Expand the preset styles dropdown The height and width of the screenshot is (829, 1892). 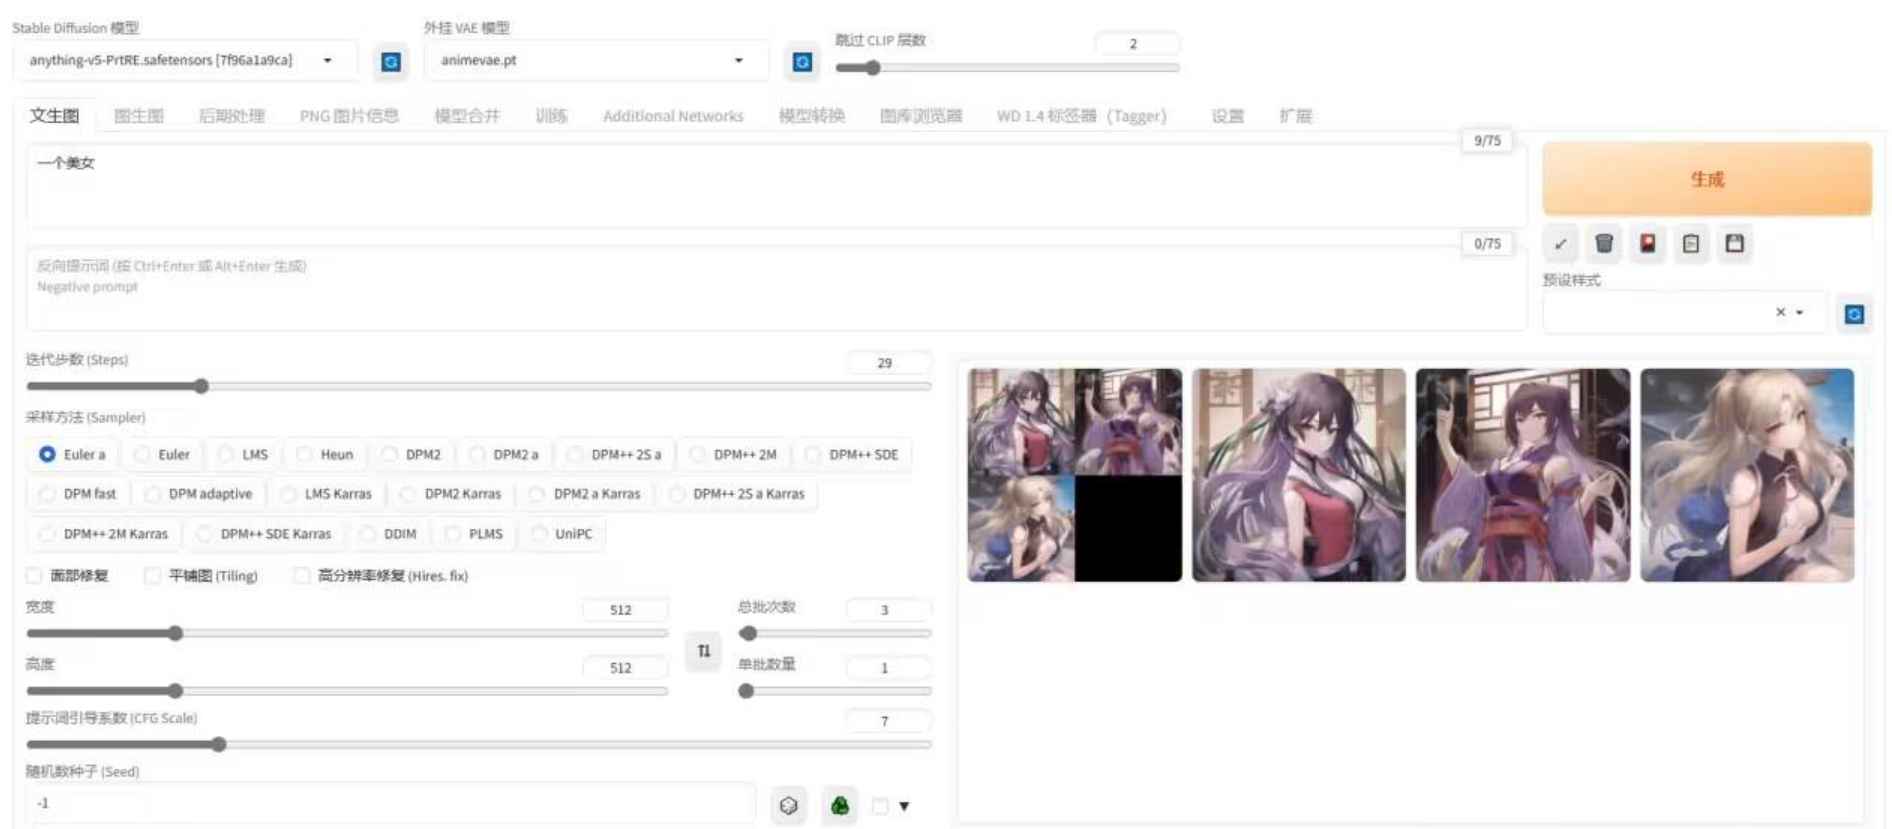pyautogui.click(x=1800, y=313)
